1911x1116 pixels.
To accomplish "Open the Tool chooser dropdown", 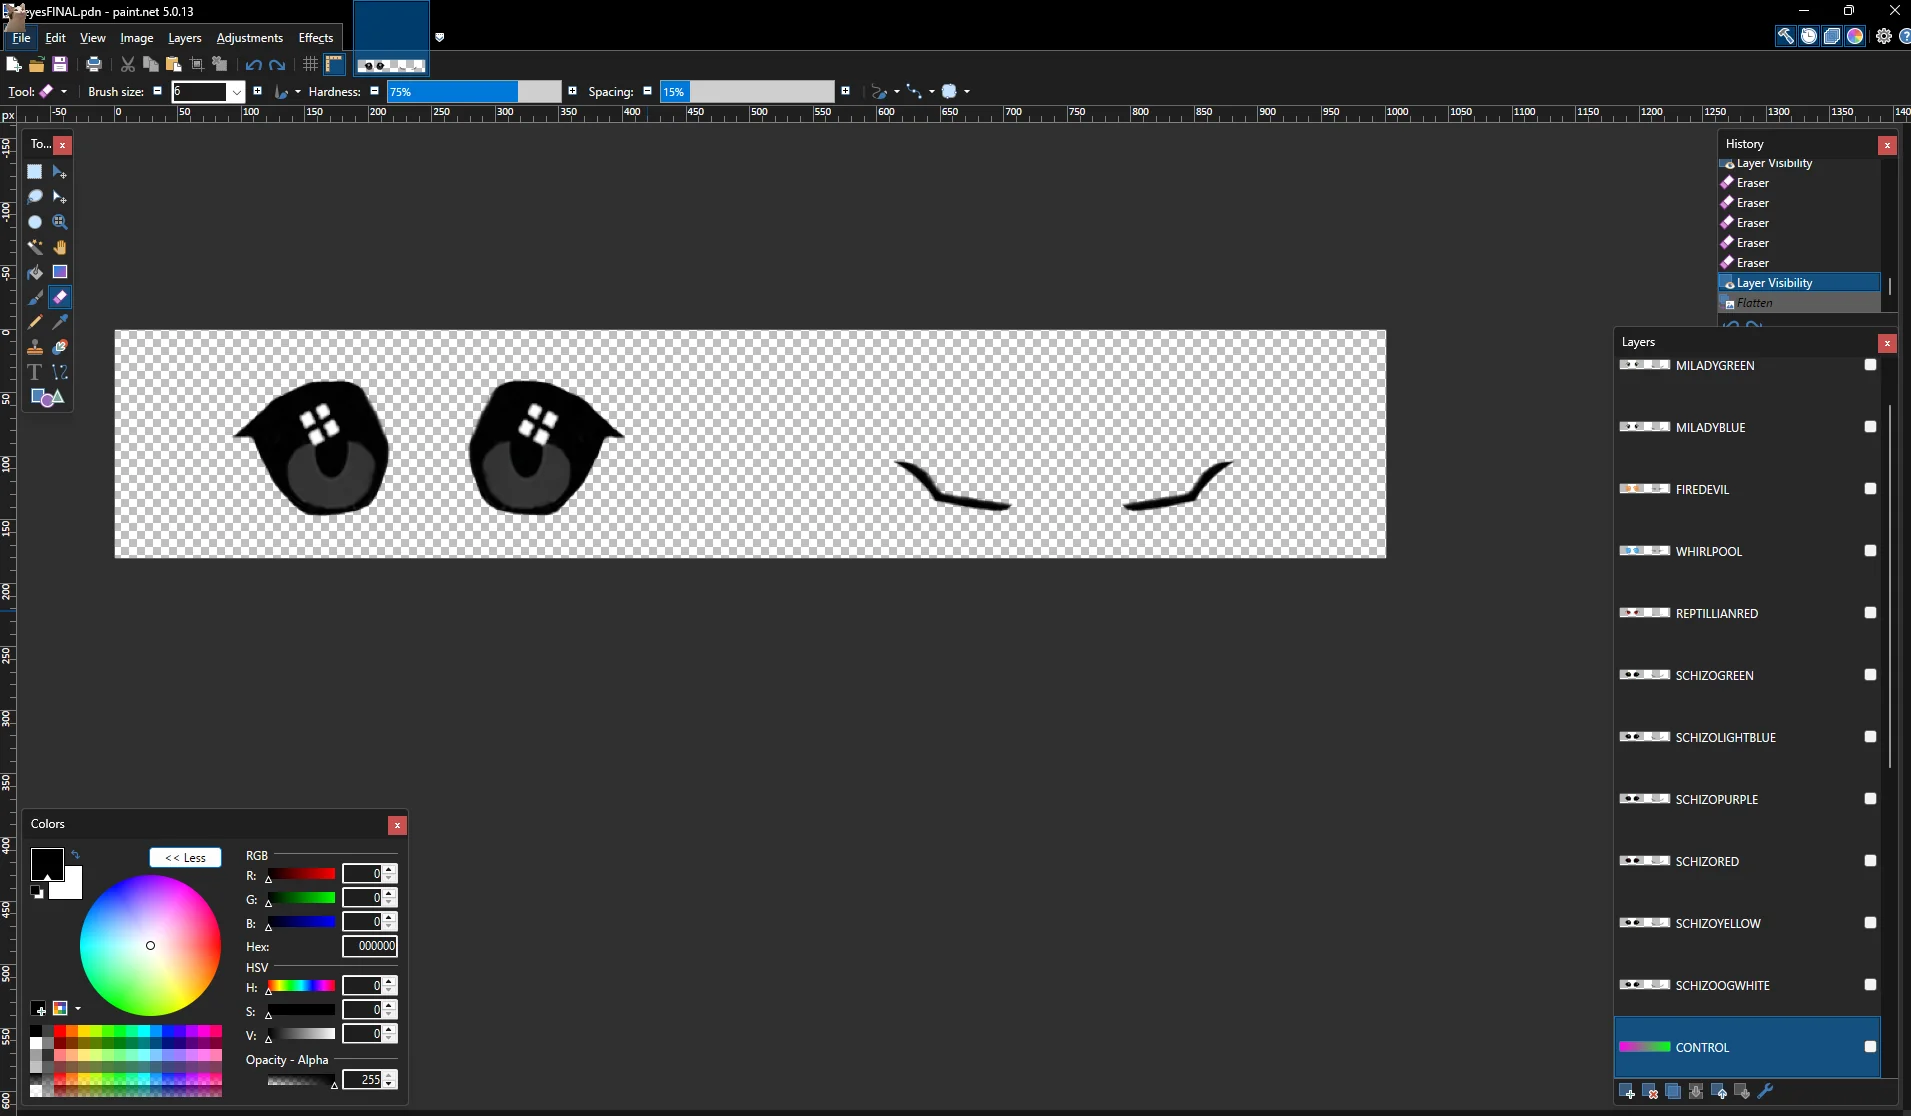I will 53,92.
